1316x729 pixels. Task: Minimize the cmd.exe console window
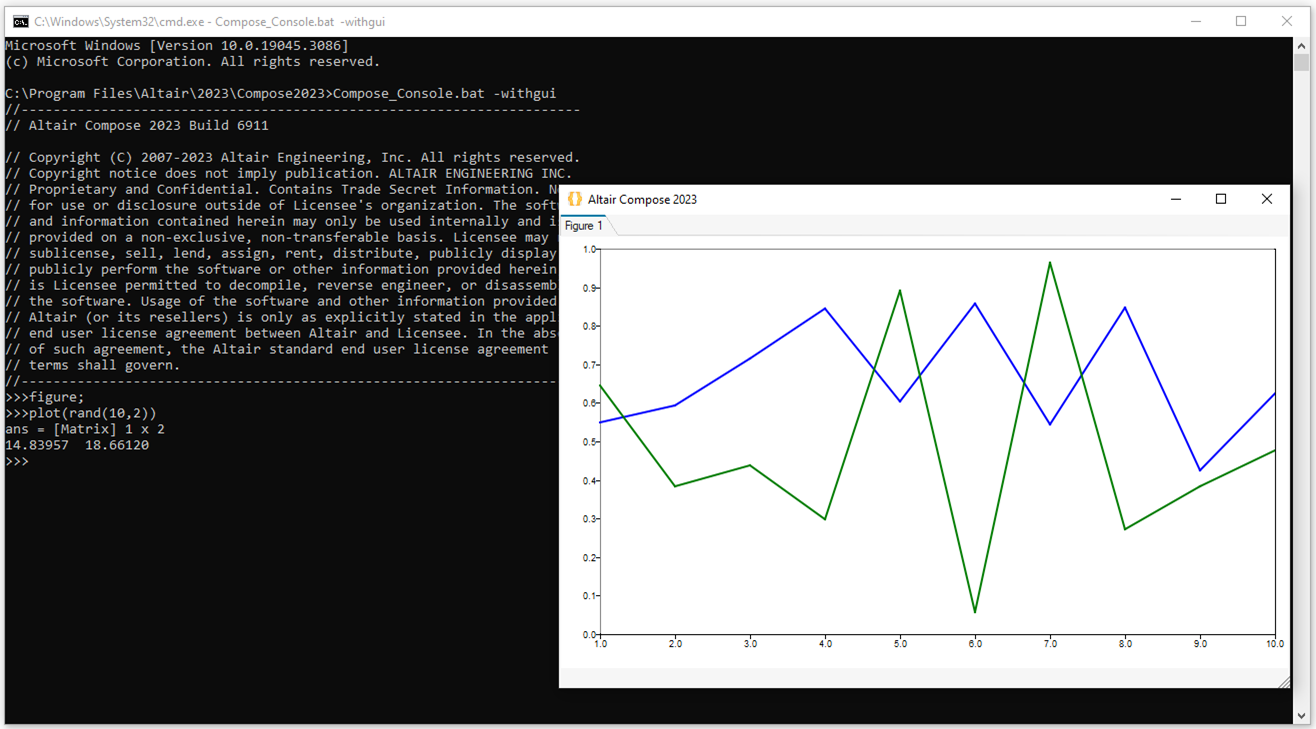coord(1196,21)
